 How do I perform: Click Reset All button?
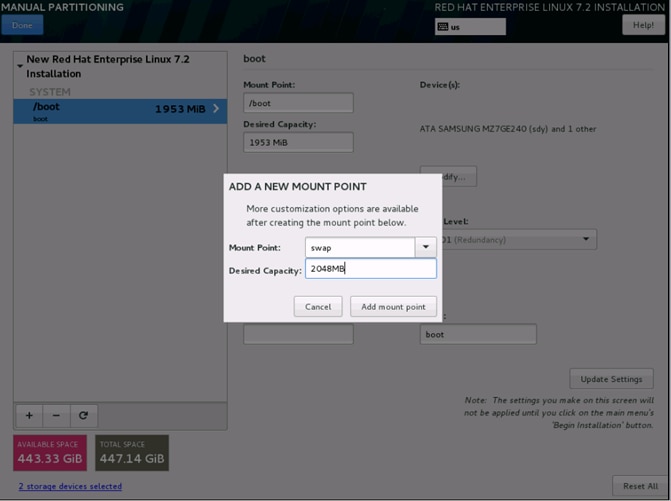click(640, 486)
